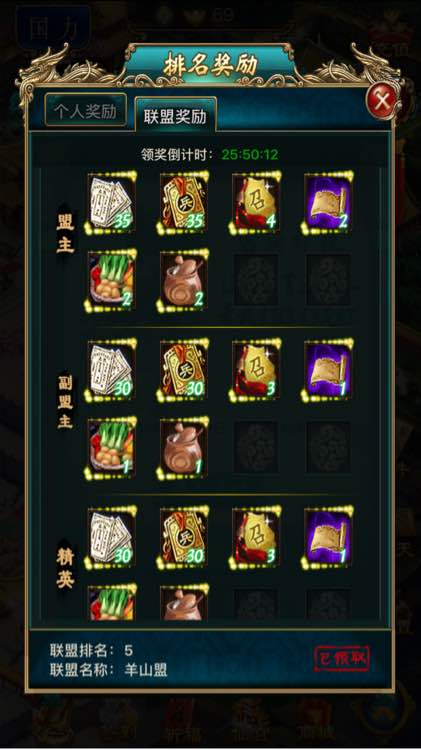Close the 排名奖励 dialog
The image size is (421, 750).
381,101
